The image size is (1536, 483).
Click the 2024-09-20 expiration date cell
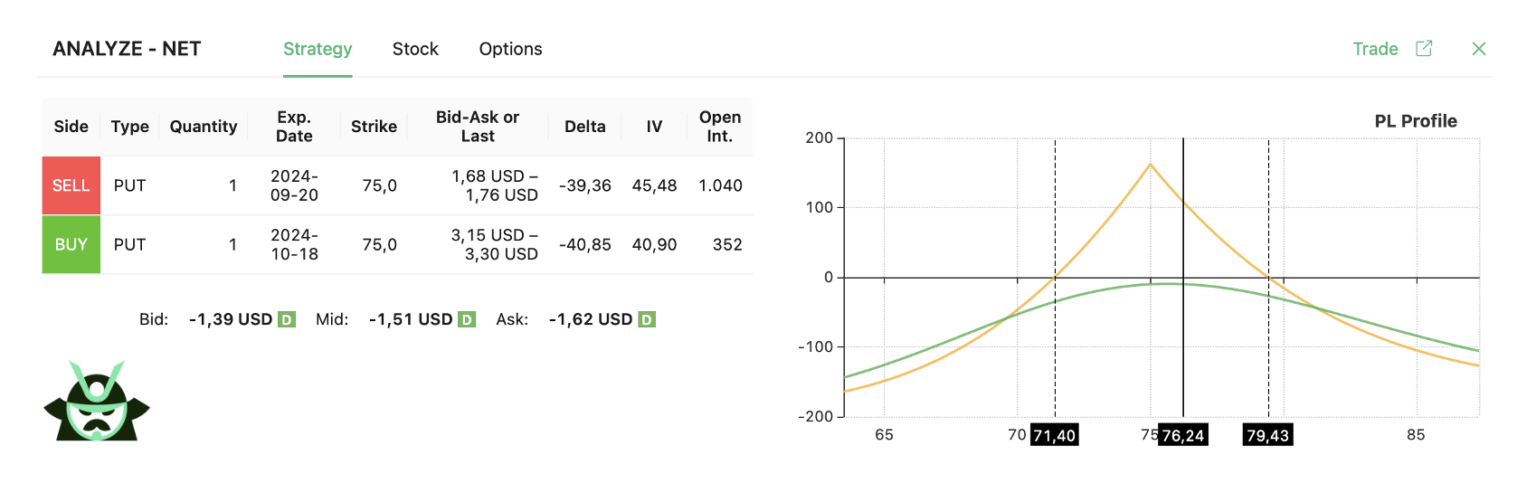pos(294,185)
